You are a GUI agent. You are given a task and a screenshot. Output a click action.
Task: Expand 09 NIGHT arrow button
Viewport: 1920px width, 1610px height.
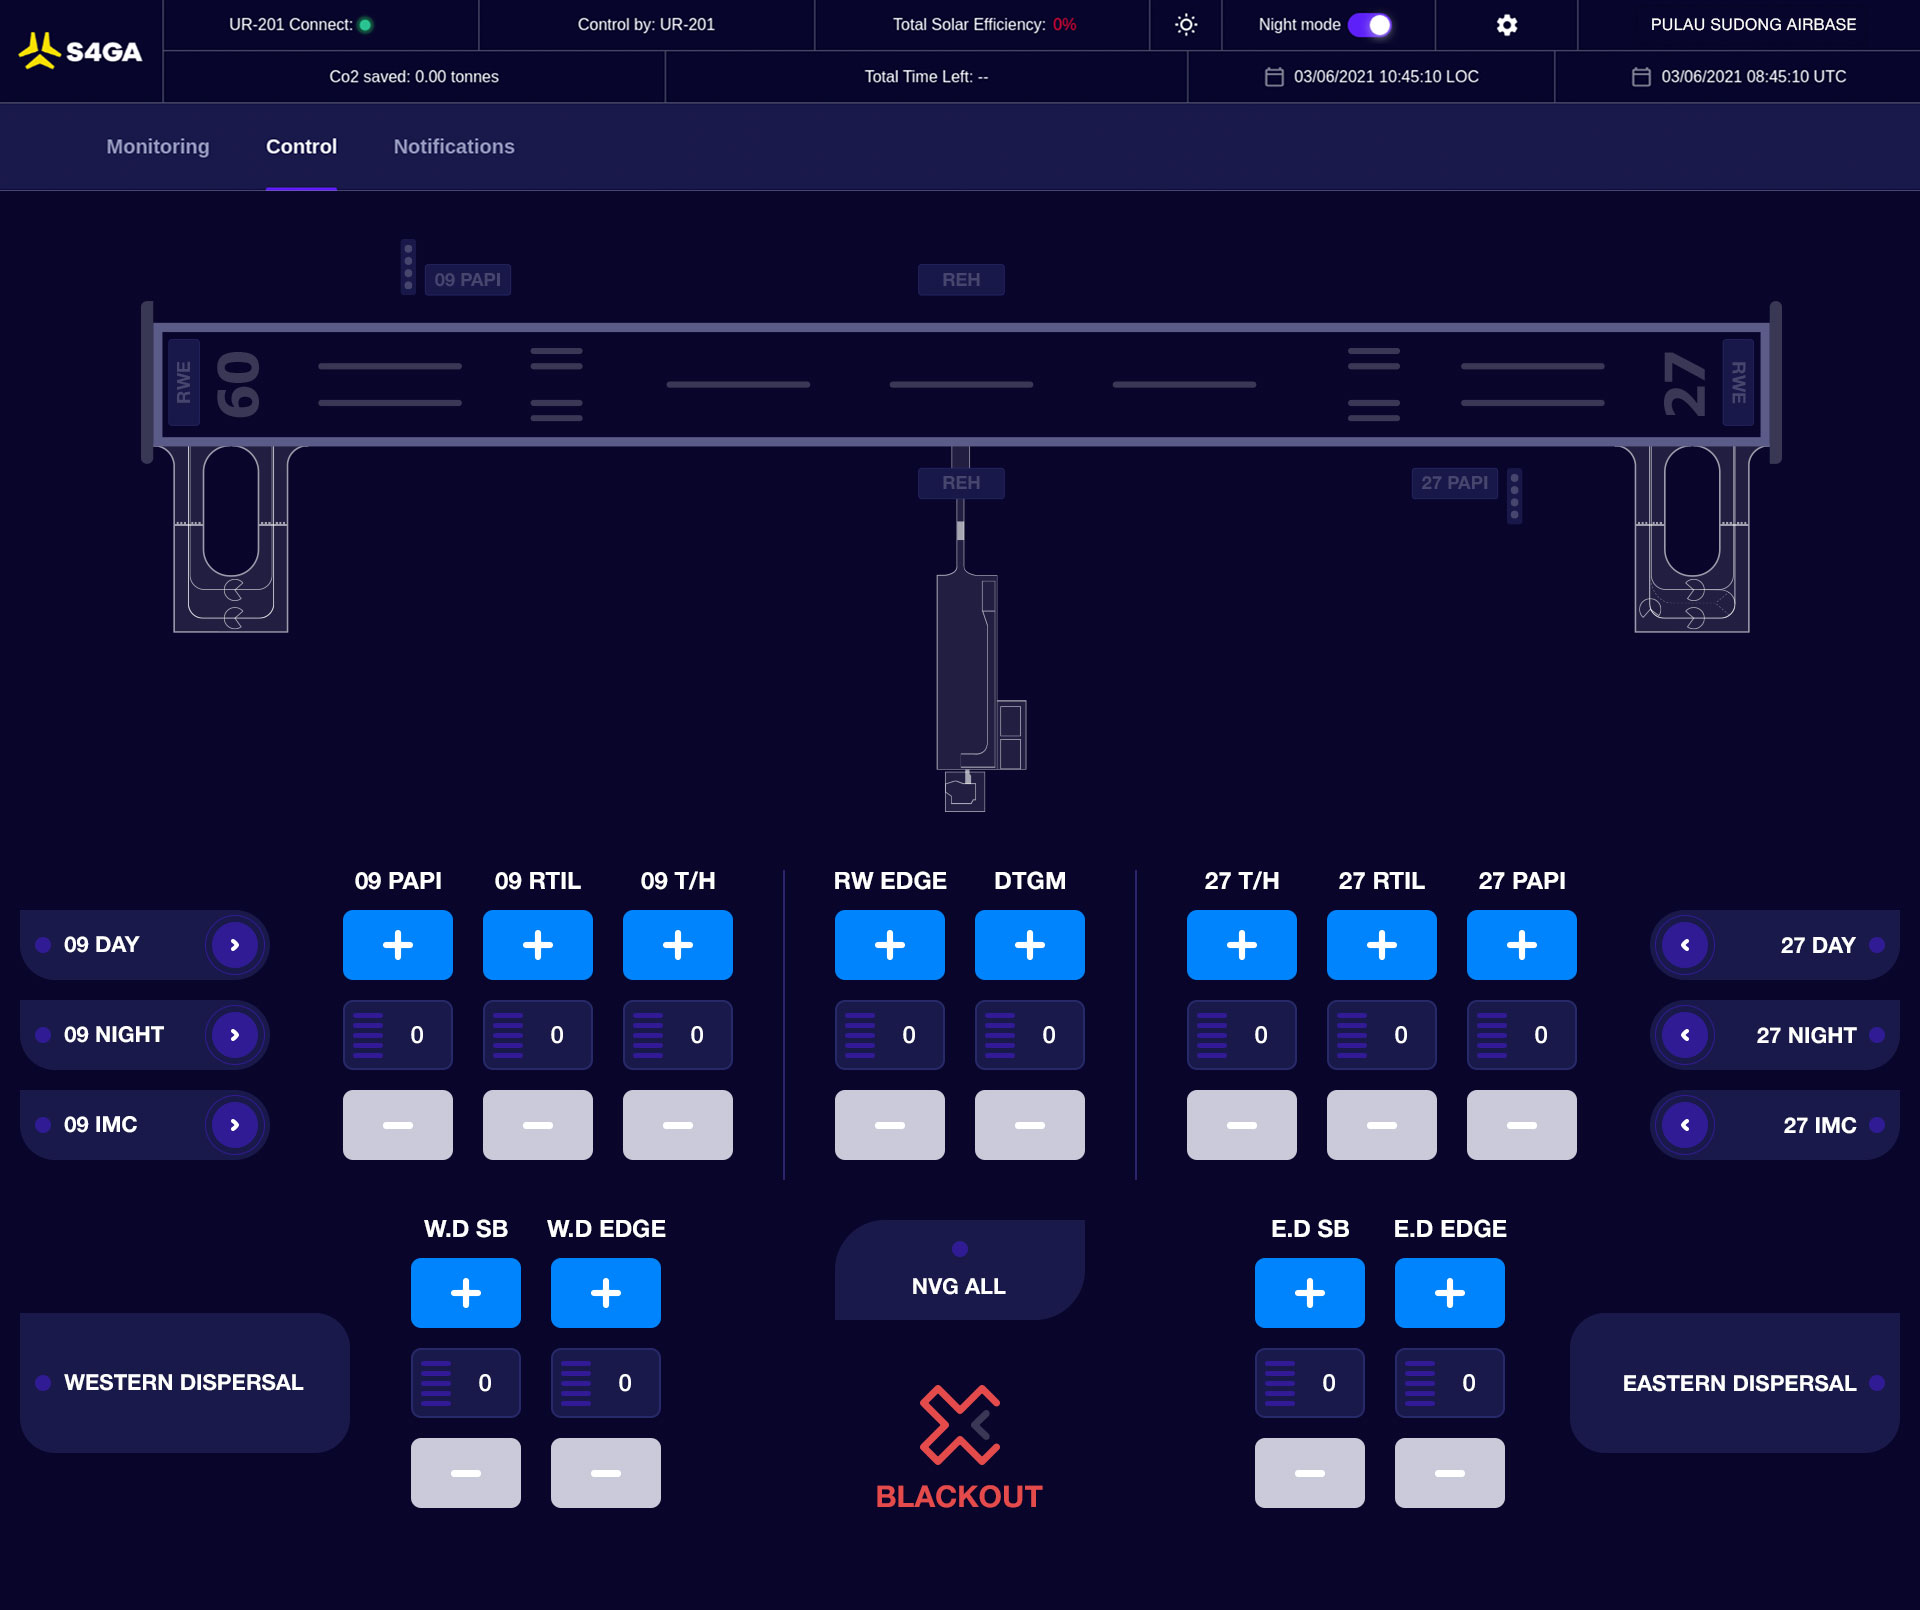(x=235, y=1035)
